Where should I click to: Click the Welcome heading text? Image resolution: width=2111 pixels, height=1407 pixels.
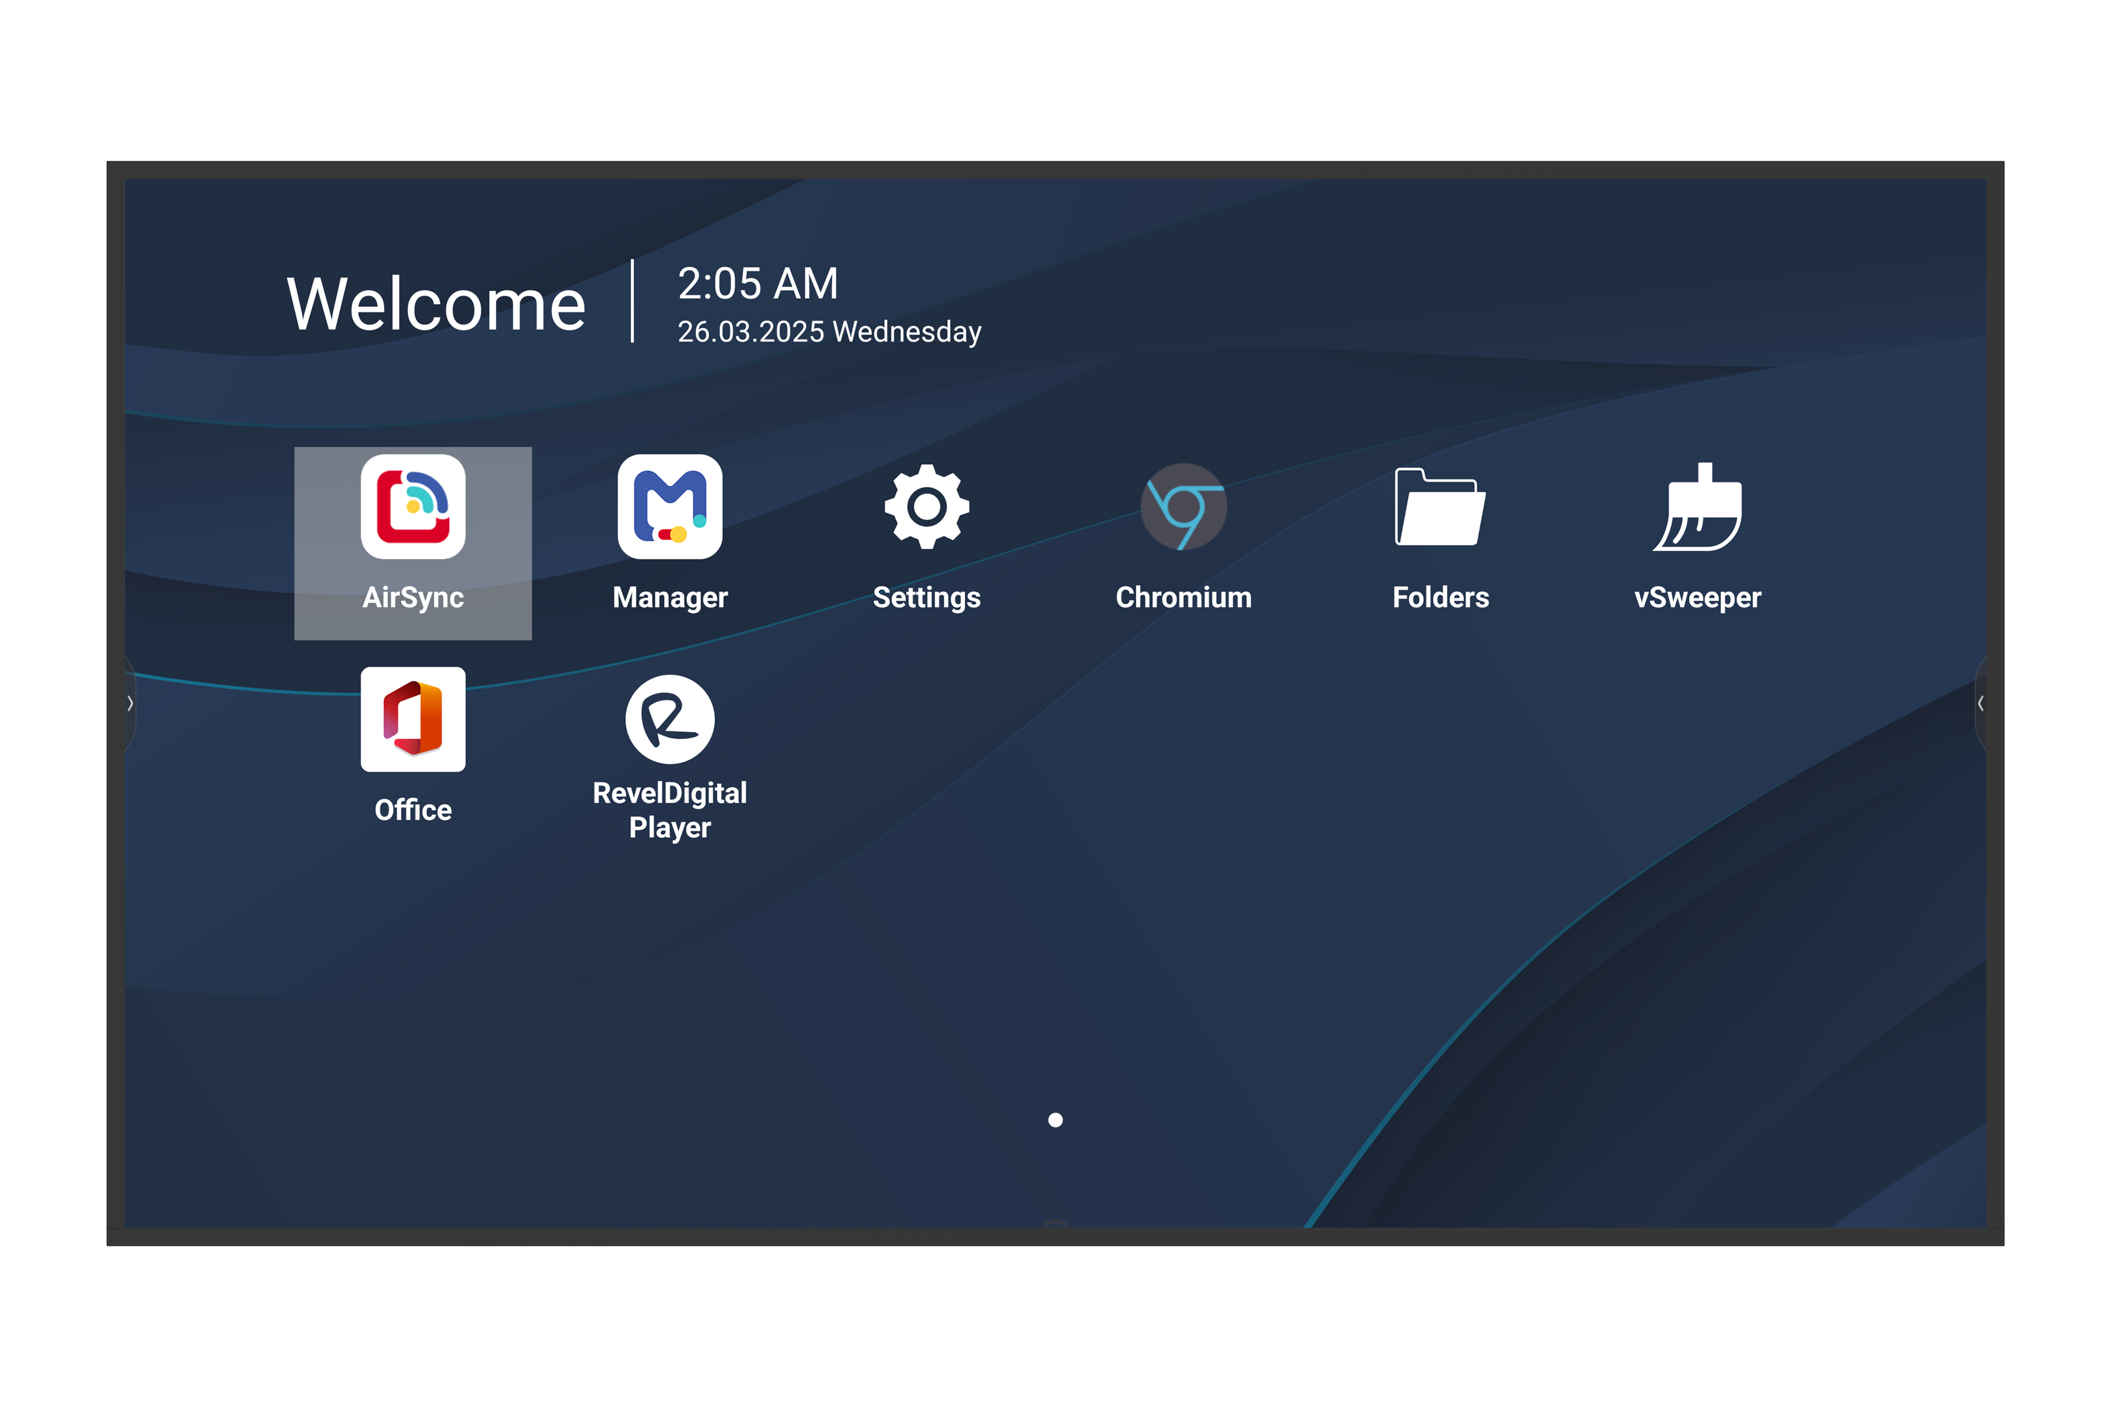(436, 304)
